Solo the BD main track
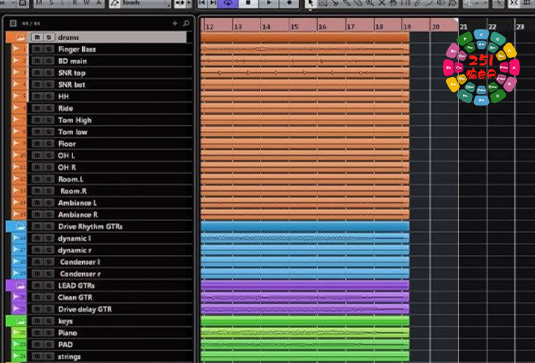The image size is (535, 363). pyautogui.click(x=49, y=61)
